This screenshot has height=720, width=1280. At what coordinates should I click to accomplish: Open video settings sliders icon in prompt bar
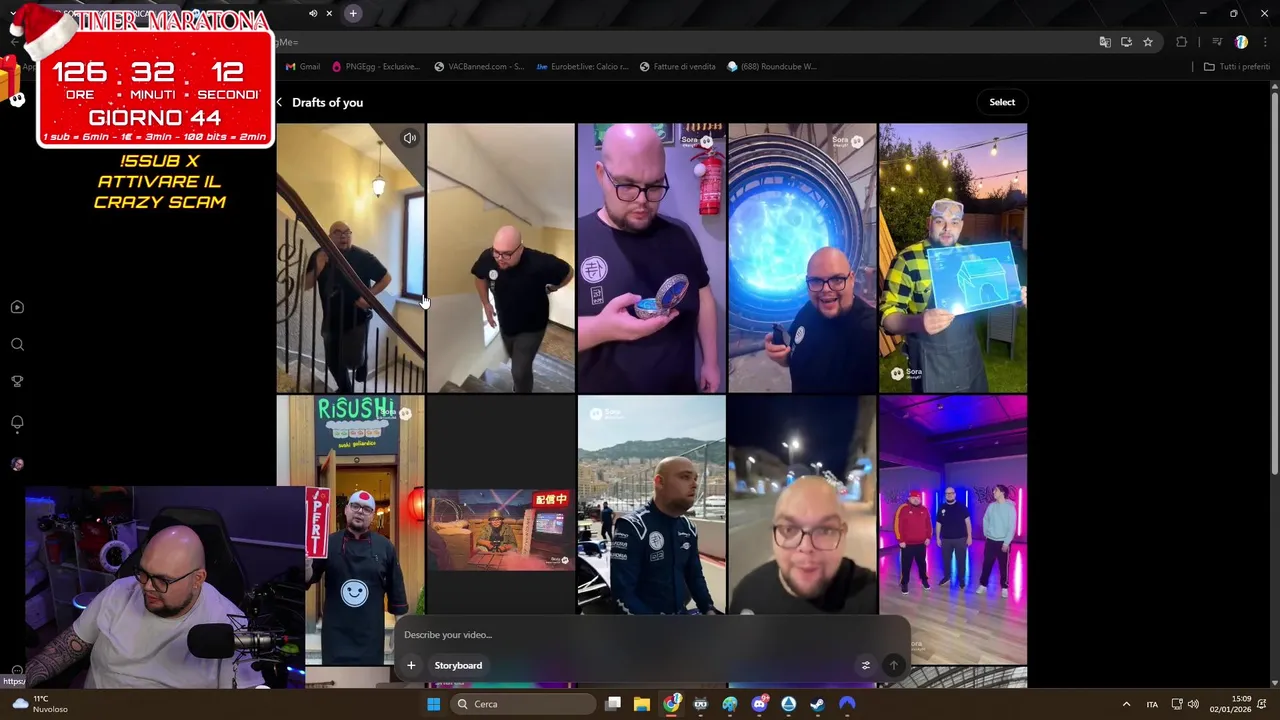(866, 665)
